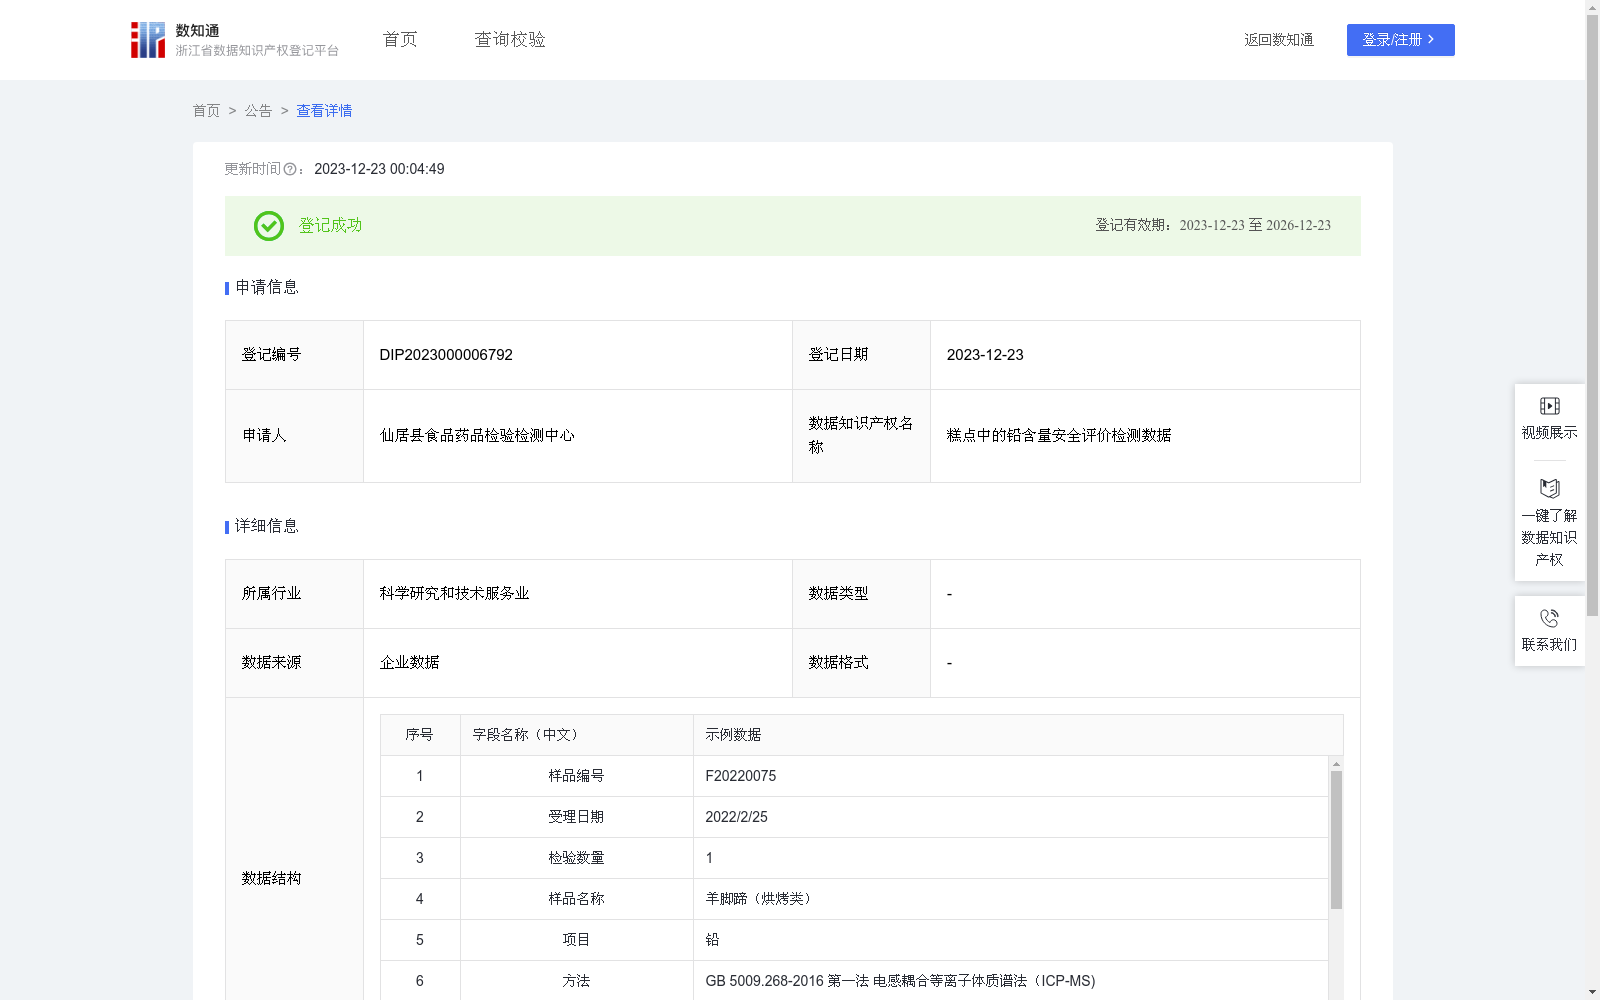Screen dimensions: 1600x1000
Task: Select registration number DIP2023000006792
Action: coord(446,355)
